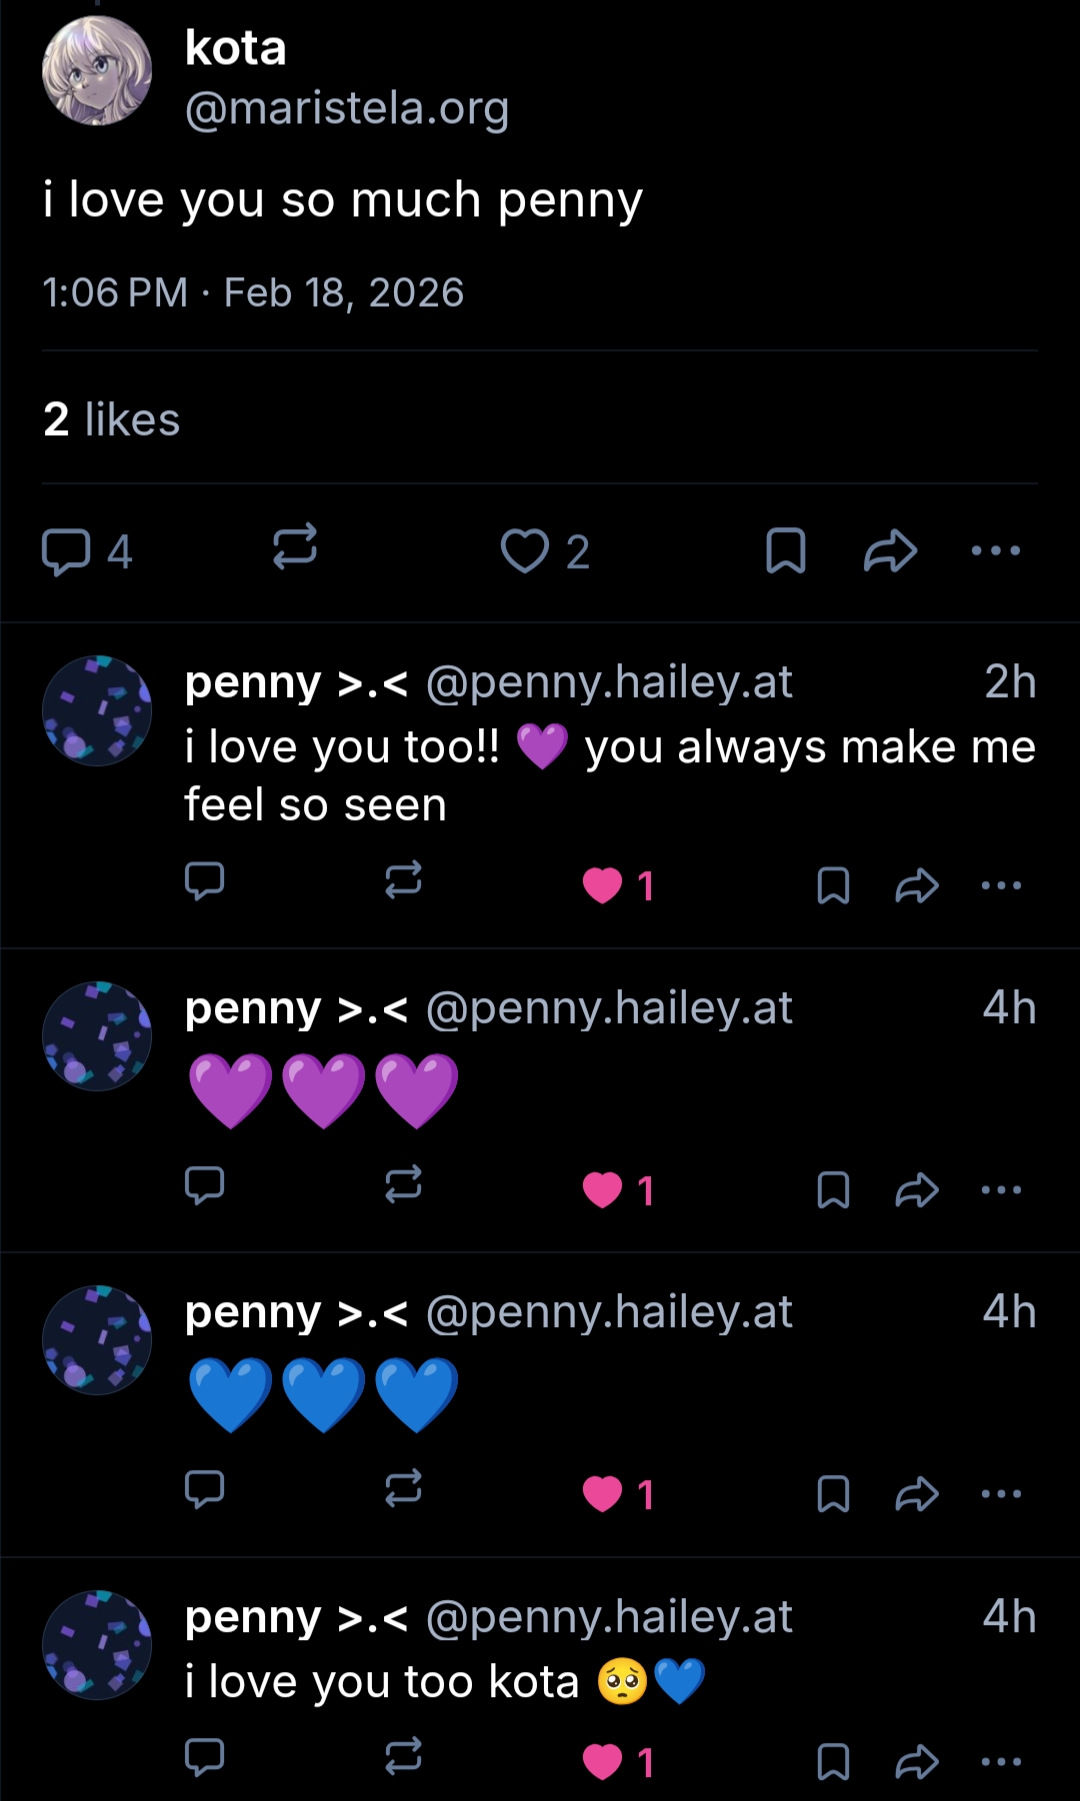This screenshot has width=1080, height=1801.
Task: Share kota's main post
Action: (x=890, y=551)
